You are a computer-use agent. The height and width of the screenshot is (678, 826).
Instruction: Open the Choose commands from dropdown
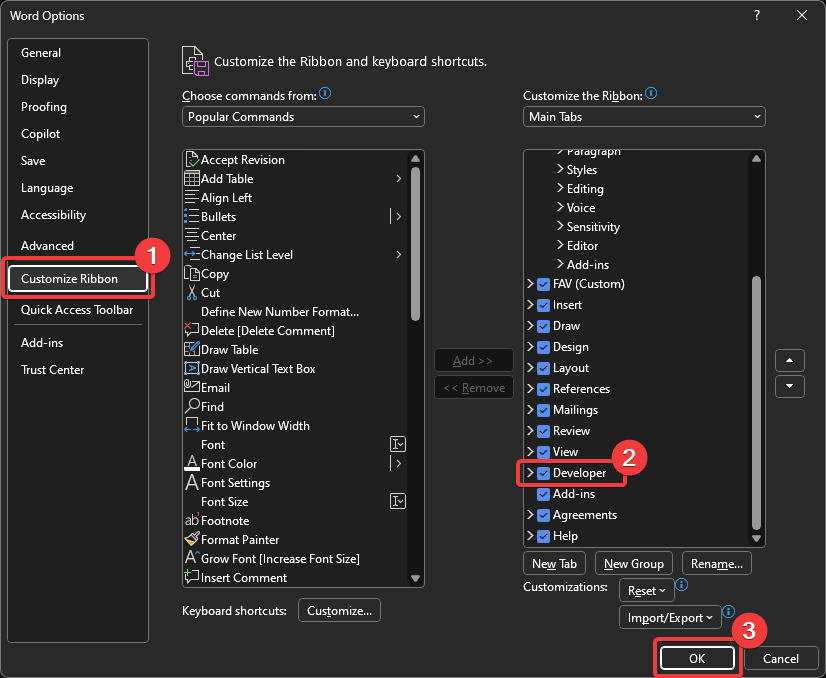[x=303, y=116]
